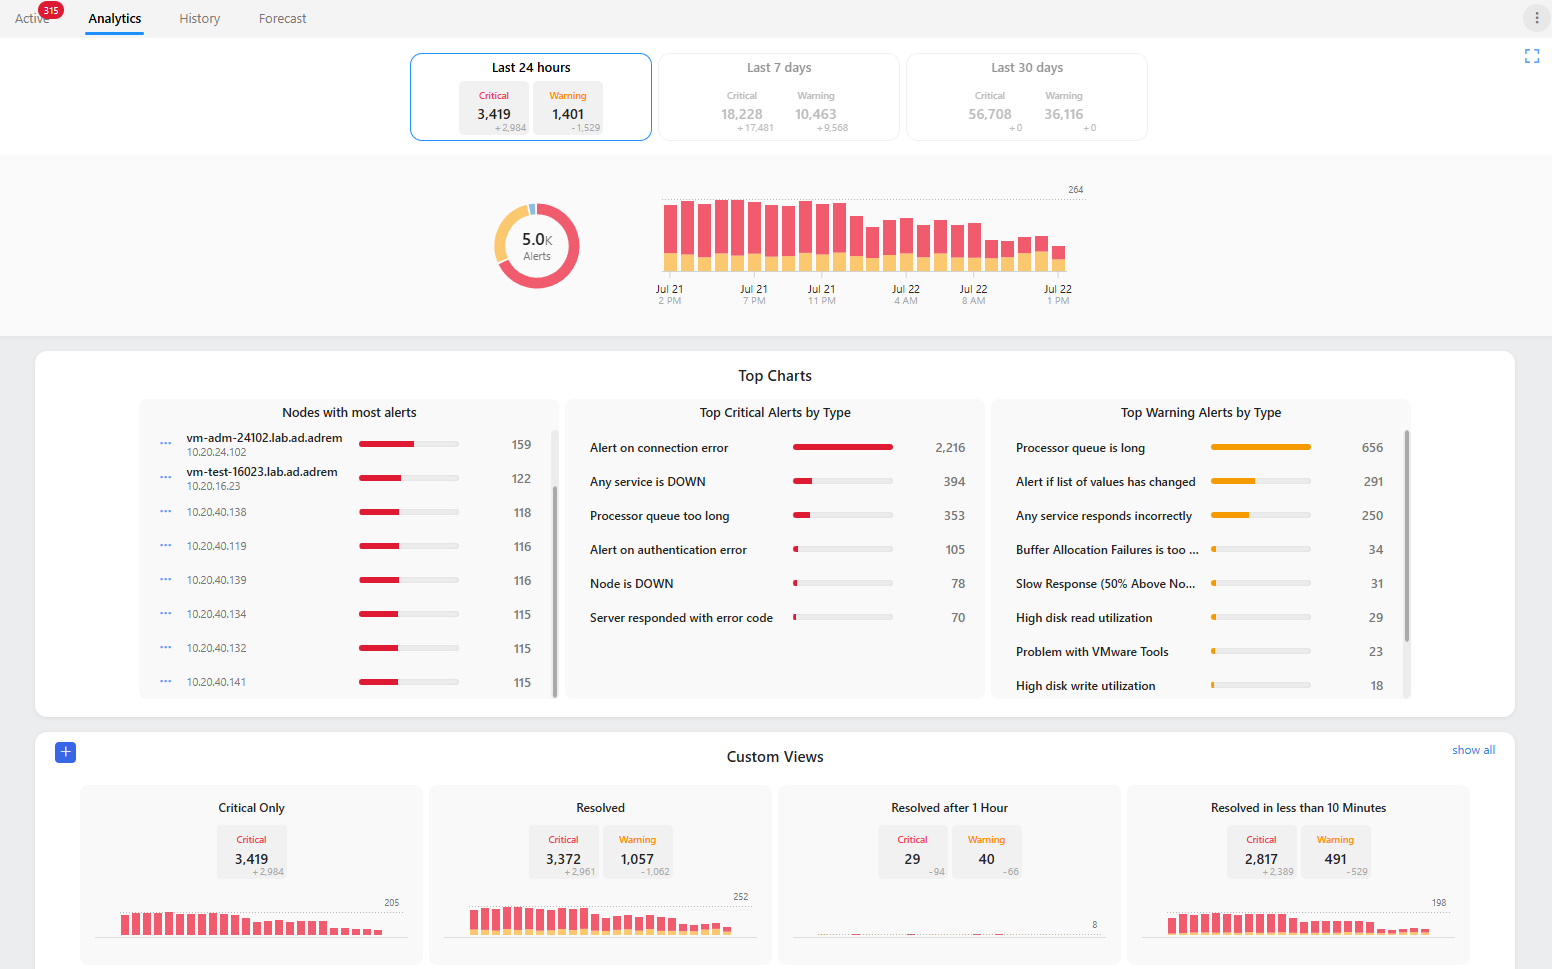Click the Jul 22 1 PM bar in chart
Viewport: 1552px width, 969px height.
[x=1058, y=259]
